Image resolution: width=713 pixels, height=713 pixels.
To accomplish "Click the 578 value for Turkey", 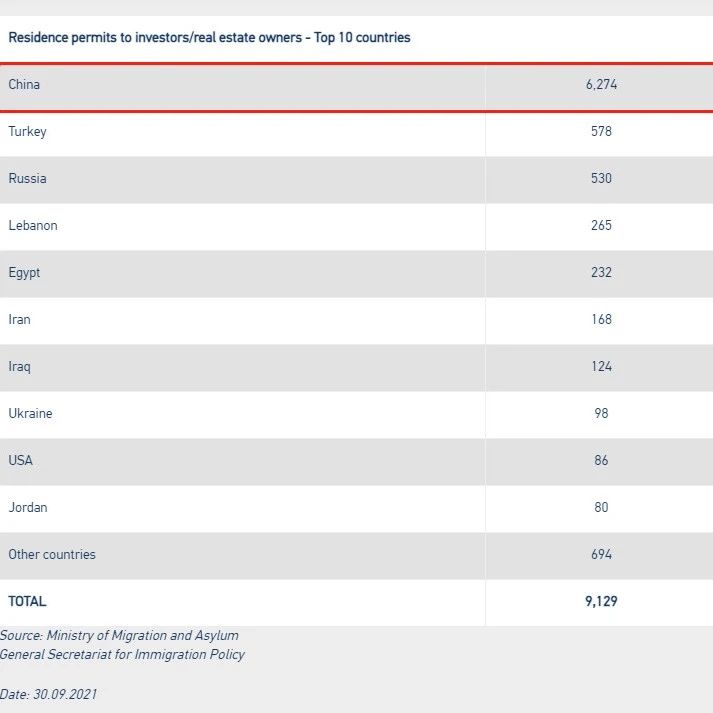I will tap(601, 131).
